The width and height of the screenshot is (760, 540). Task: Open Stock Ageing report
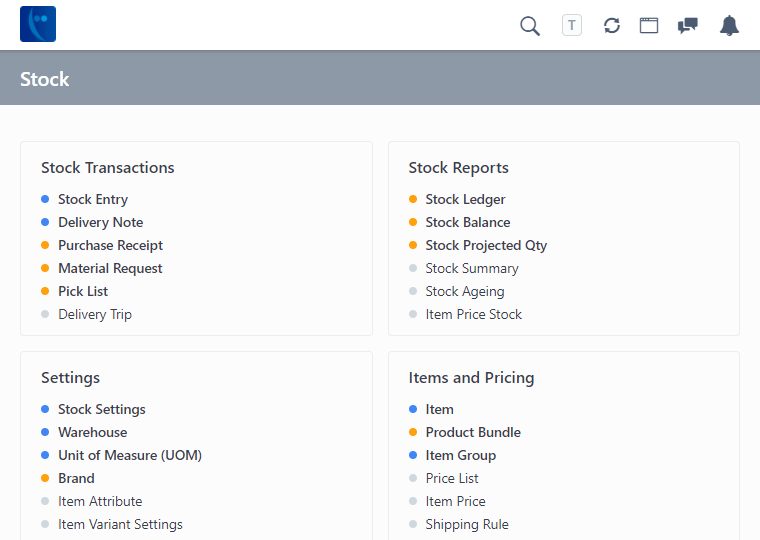[464, 291]
